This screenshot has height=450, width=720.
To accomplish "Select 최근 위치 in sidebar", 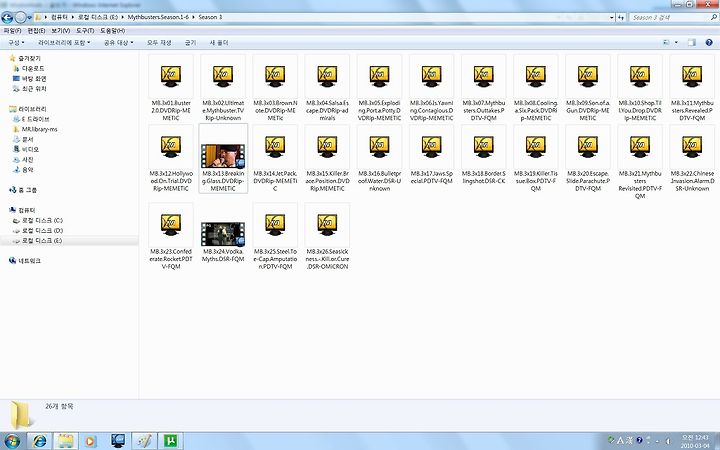I will [x=34, y=89].
